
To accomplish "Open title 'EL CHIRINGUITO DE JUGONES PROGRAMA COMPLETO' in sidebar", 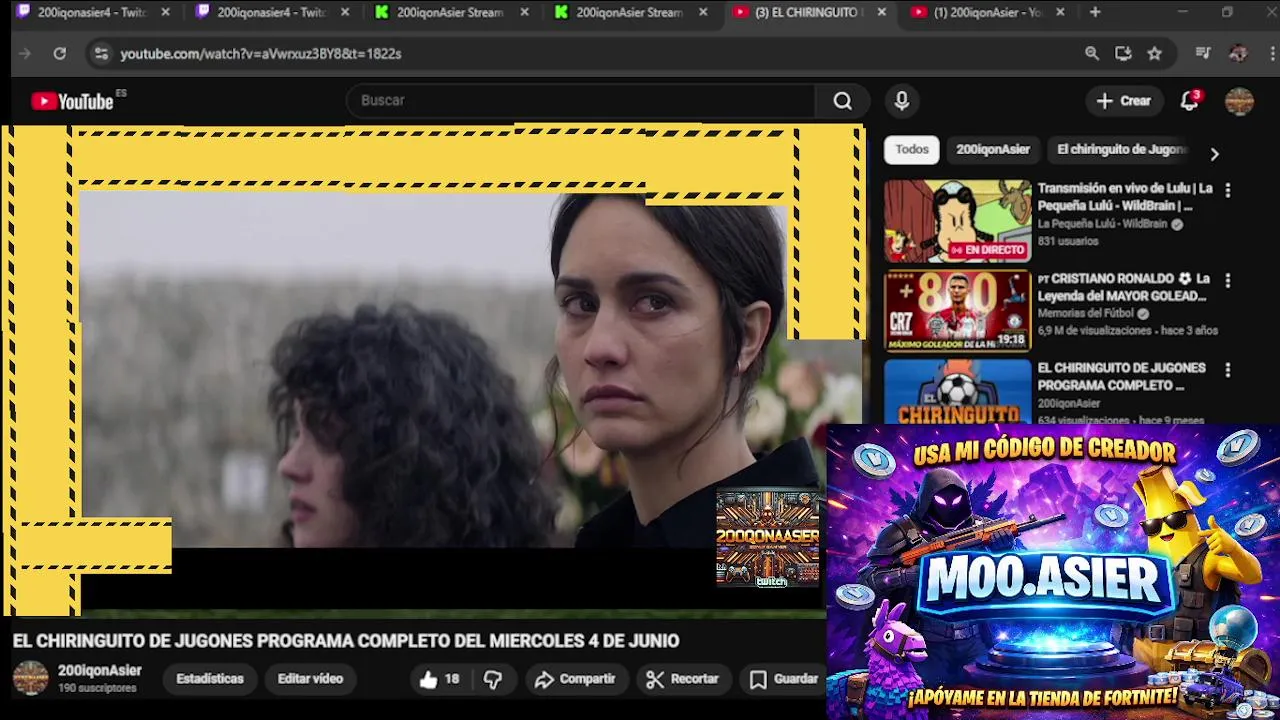I will click(1122, 377).
